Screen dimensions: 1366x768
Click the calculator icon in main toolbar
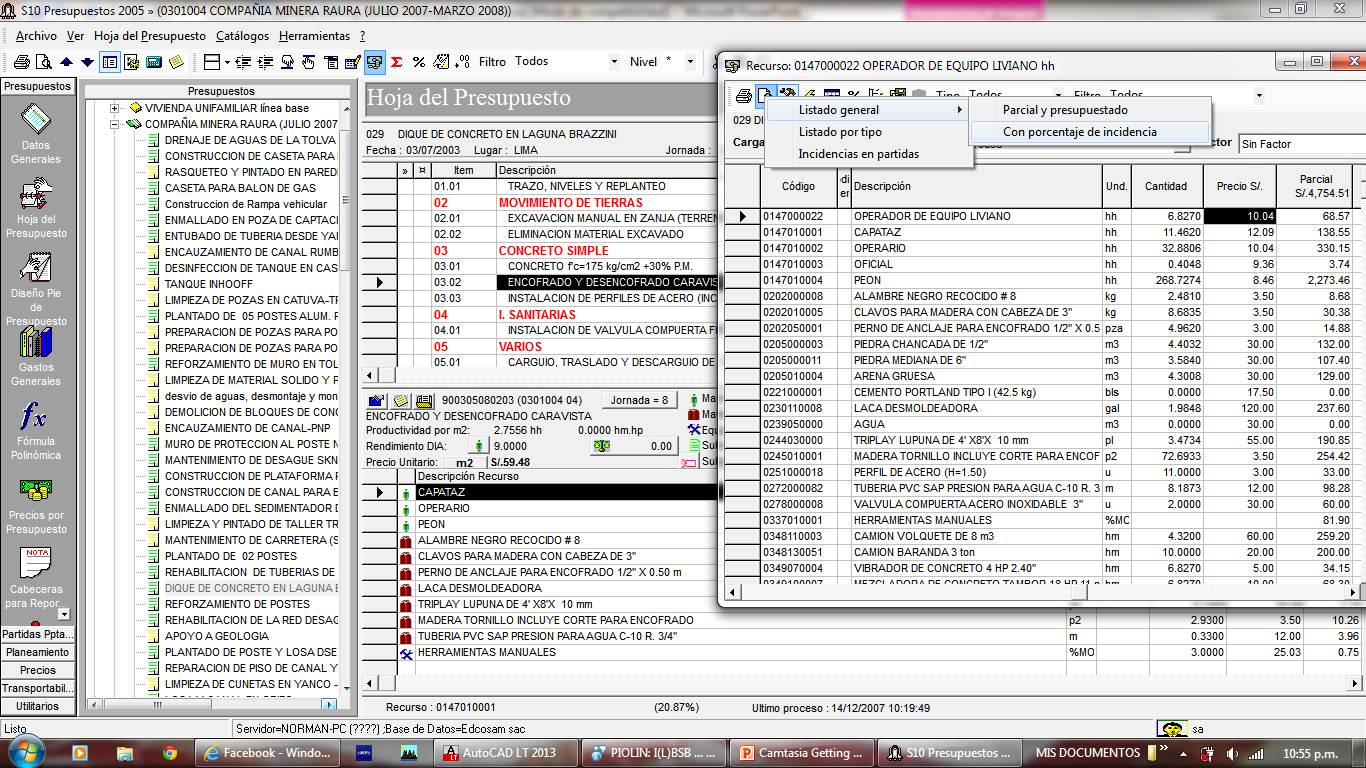(154, 62)
